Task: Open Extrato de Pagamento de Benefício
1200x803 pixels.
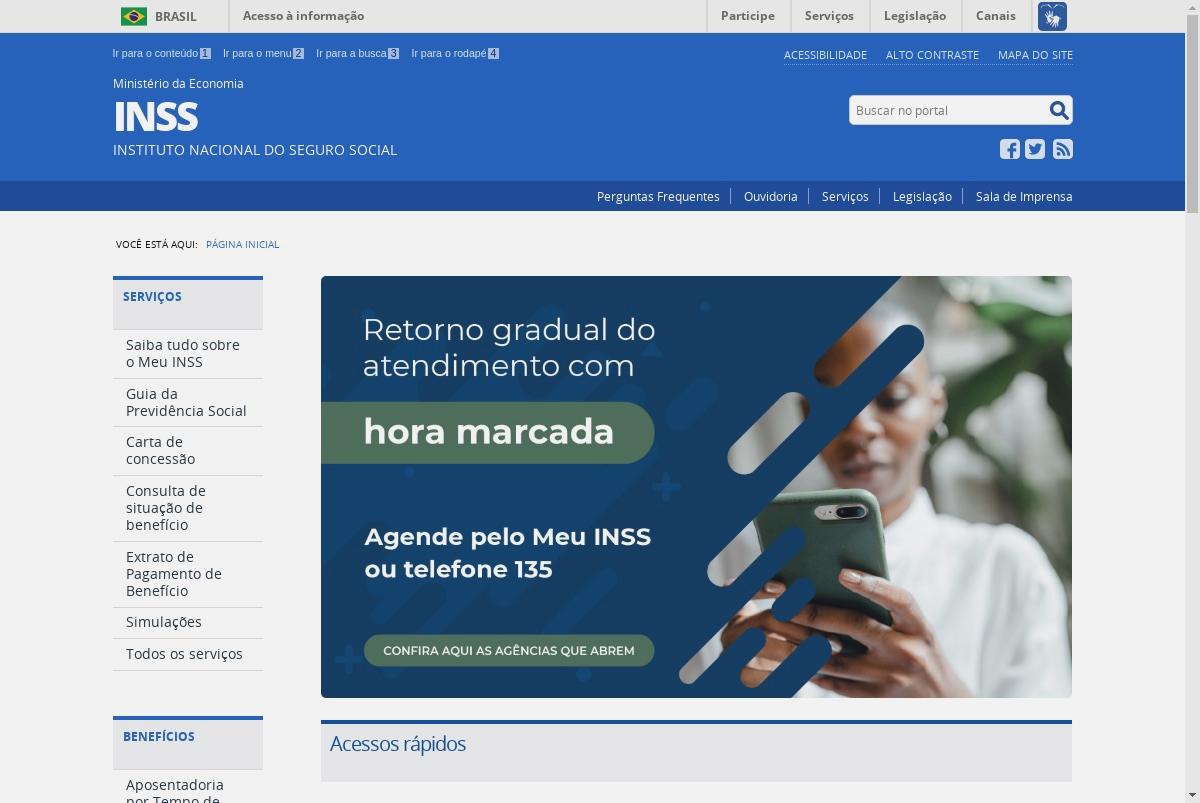Action: point(188,574)
